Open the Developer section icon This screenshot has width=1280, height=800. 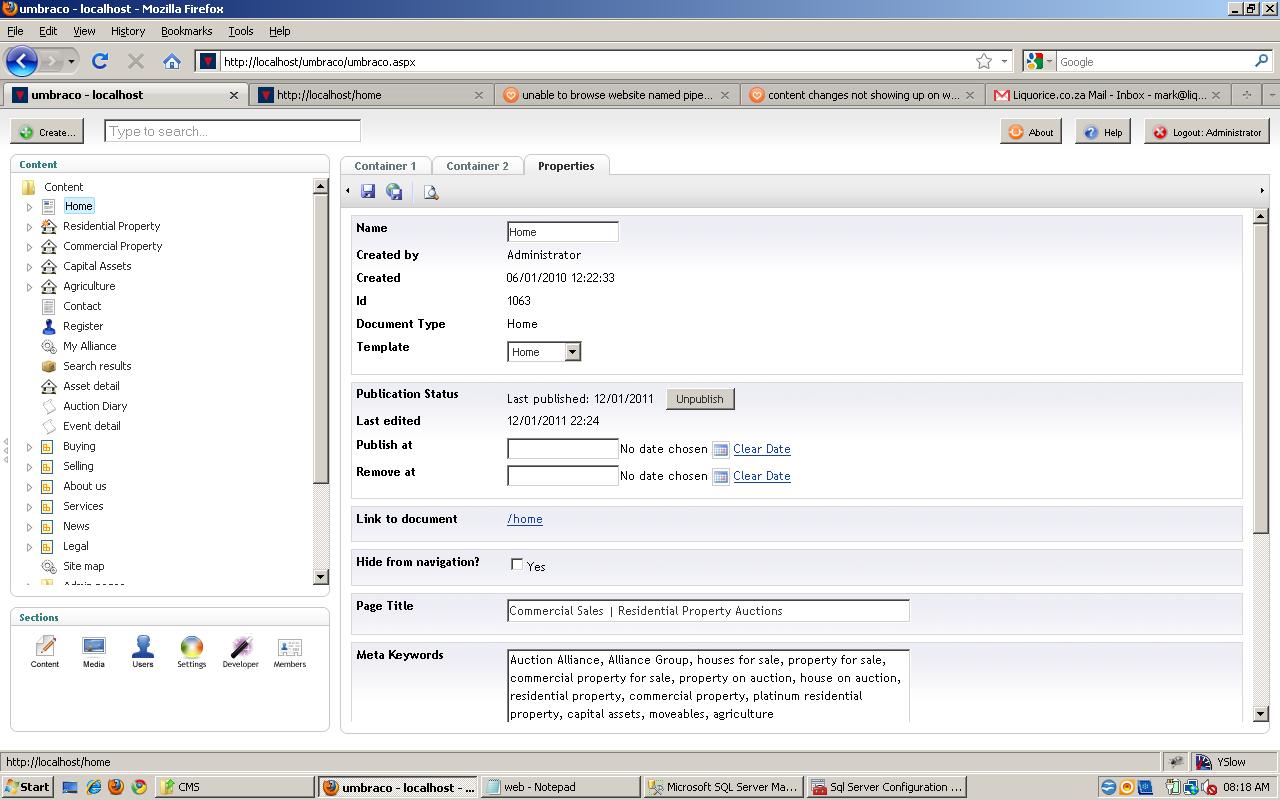coord(240,651)
